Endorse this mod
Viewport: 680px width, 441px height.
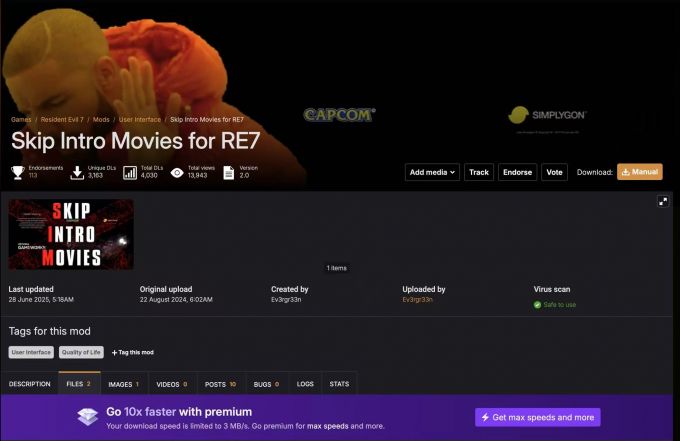coord(517,172)
